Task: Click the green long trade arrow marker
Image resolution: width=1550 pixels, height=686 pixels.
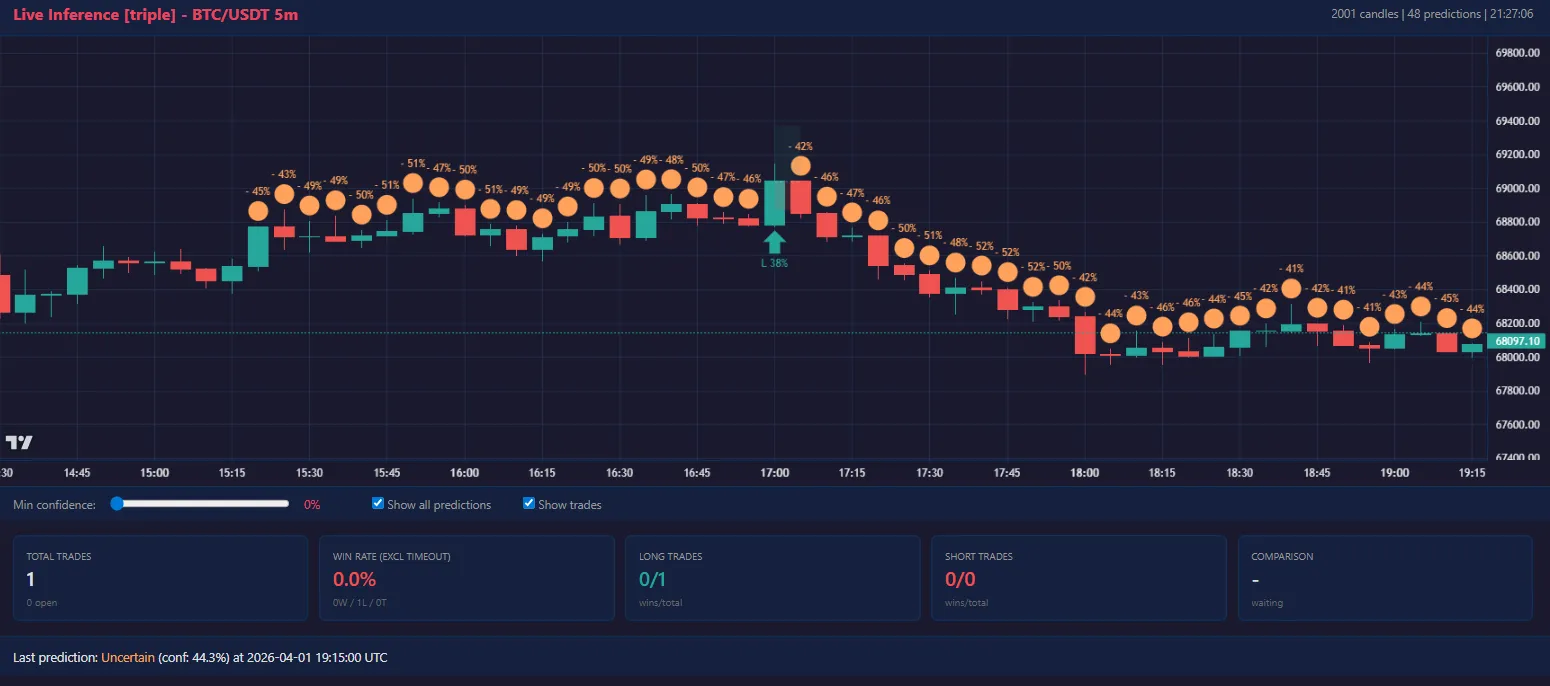Action: click(775, 242)
